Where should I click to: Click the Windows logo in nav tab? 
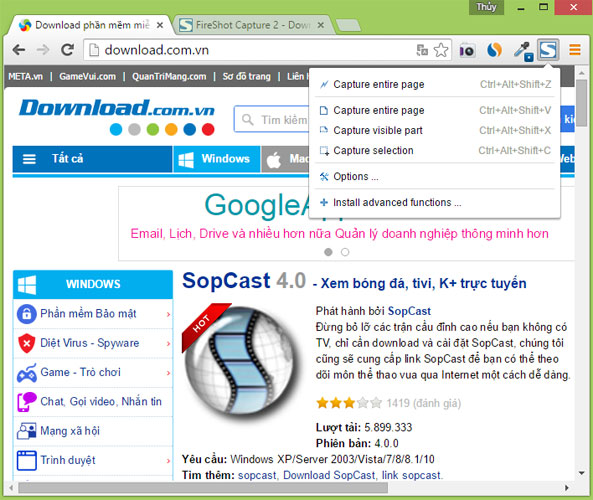click(x=186, y=159)
